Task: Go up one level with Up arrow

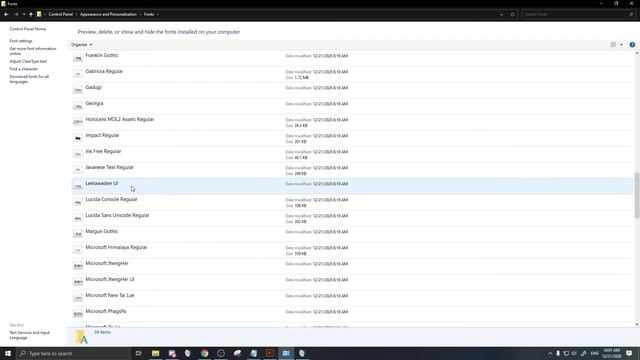Action: [x=31, y=14]
